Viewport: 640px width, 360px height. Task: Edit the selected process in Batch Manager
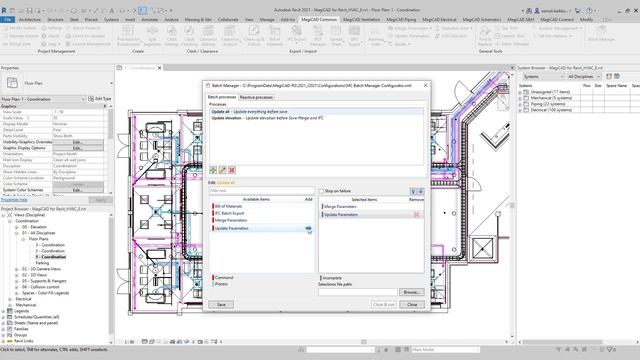(x=222, y=170)
